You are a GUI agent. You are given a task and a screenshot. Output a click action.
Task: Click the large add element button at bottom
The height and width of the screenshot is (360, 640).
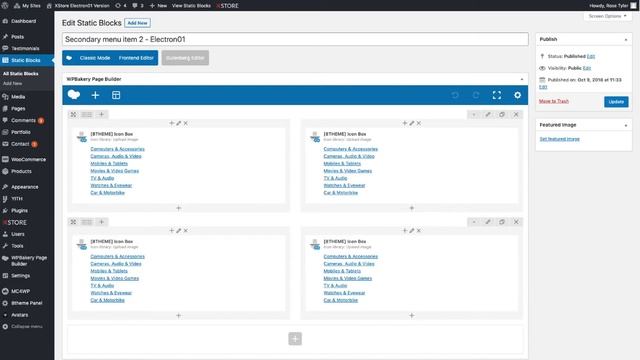295,338
